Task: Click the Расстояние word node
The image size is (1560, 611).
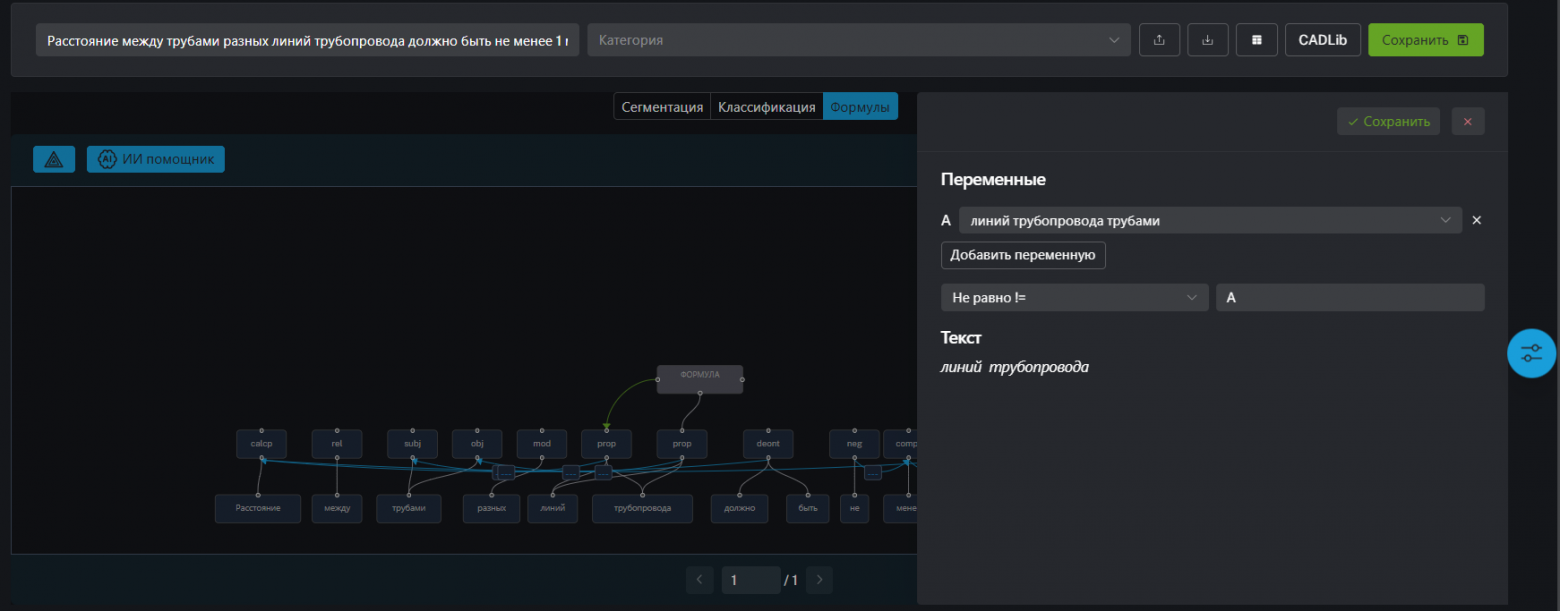Action: pyautogui.click(x=258, y=508)
